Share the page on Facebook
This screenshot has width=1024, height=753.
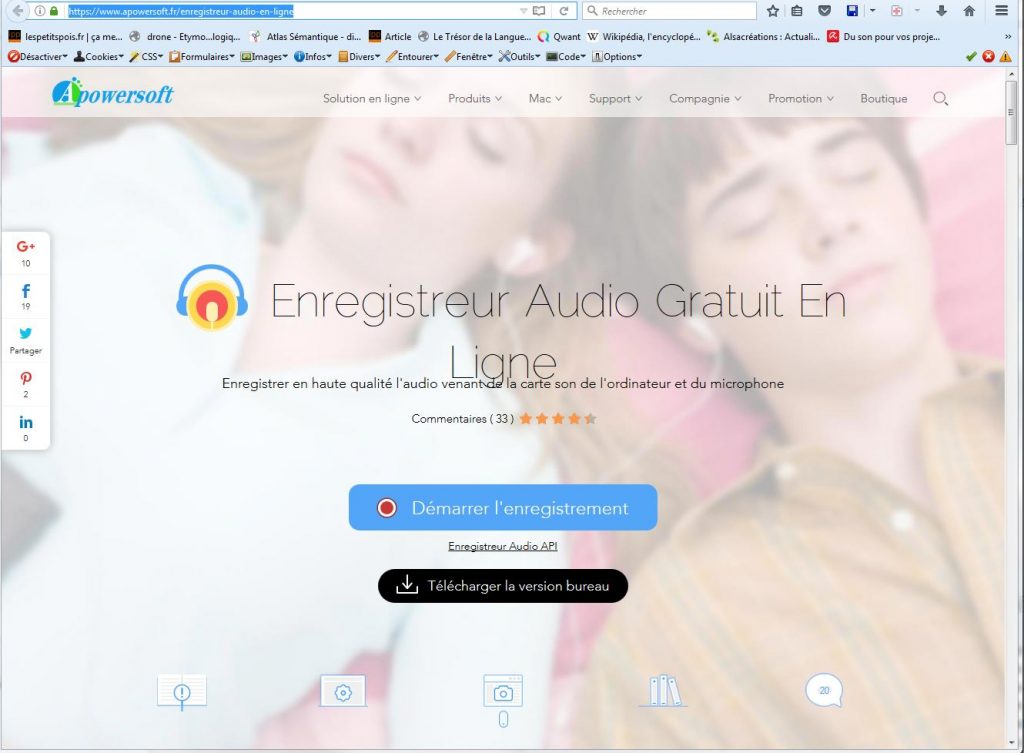25,296
